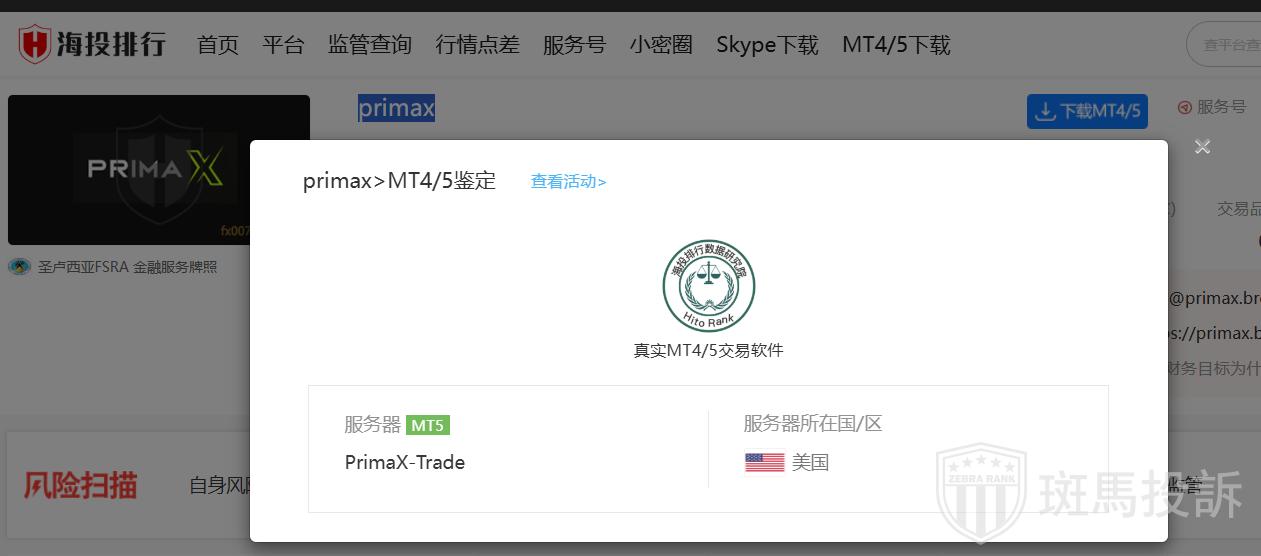Click the United States flag icon
This screenshot has height=556, width=1261.
pyautogui.click(x=764, y=463)
